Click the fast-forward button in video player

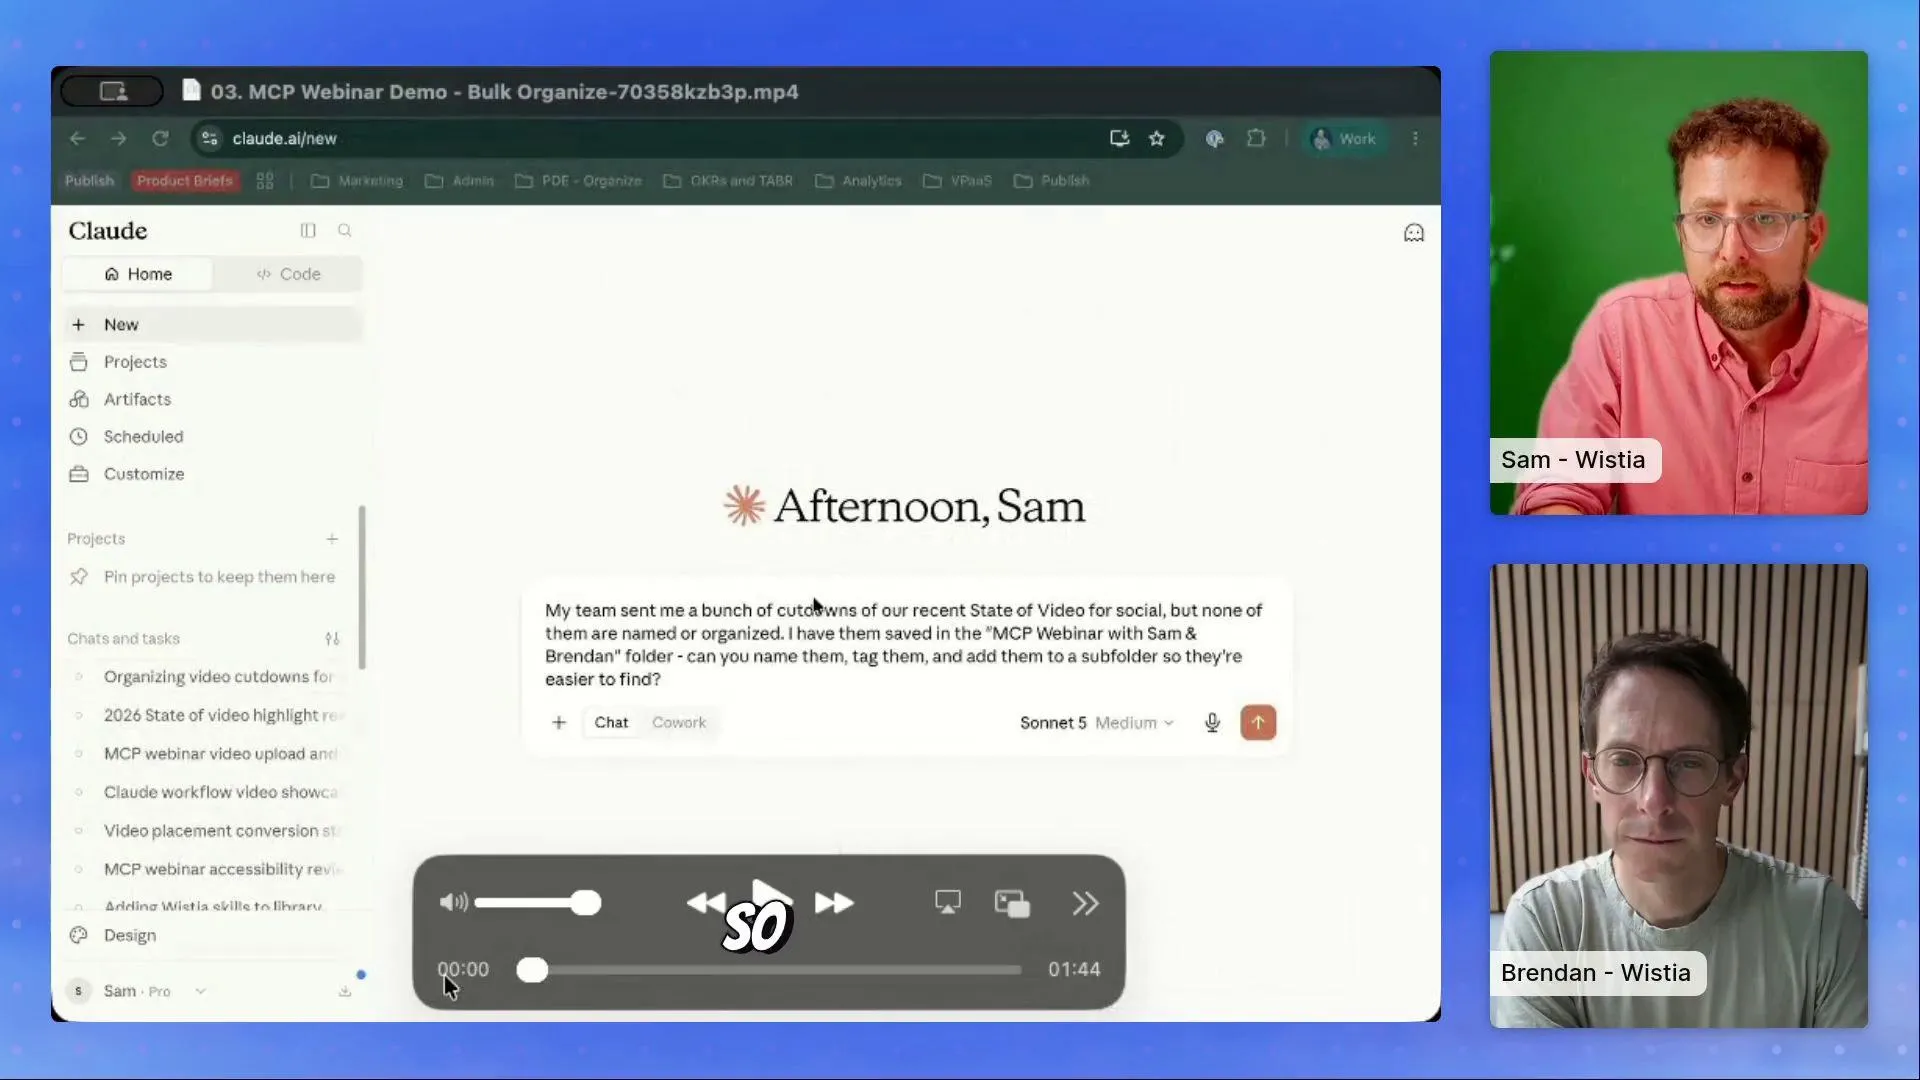pos(834,904)
